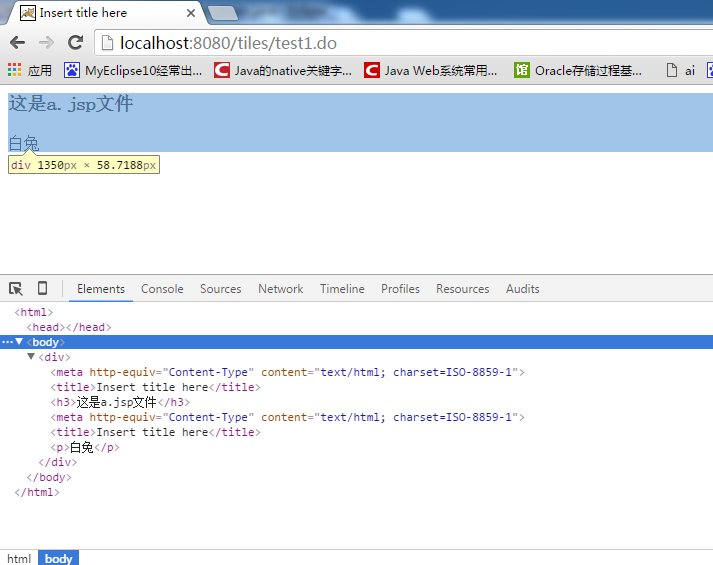Select the body breadcrumb at bottom
Image resolution: width=713 pixels, height=565 pixels.
[x=58, y=558]
